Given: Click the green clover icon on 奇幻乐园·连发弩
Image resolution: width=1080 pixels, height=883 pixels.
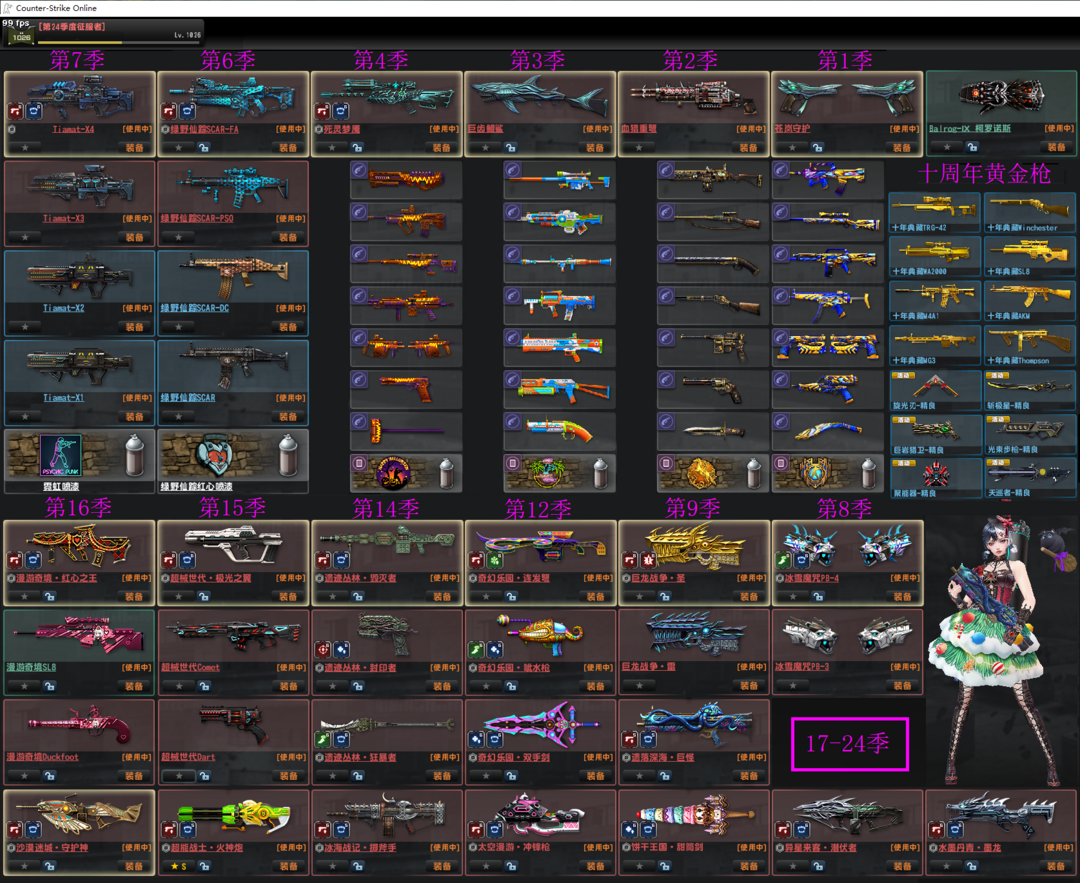Looking at the screenshot, I should [495, 560].
